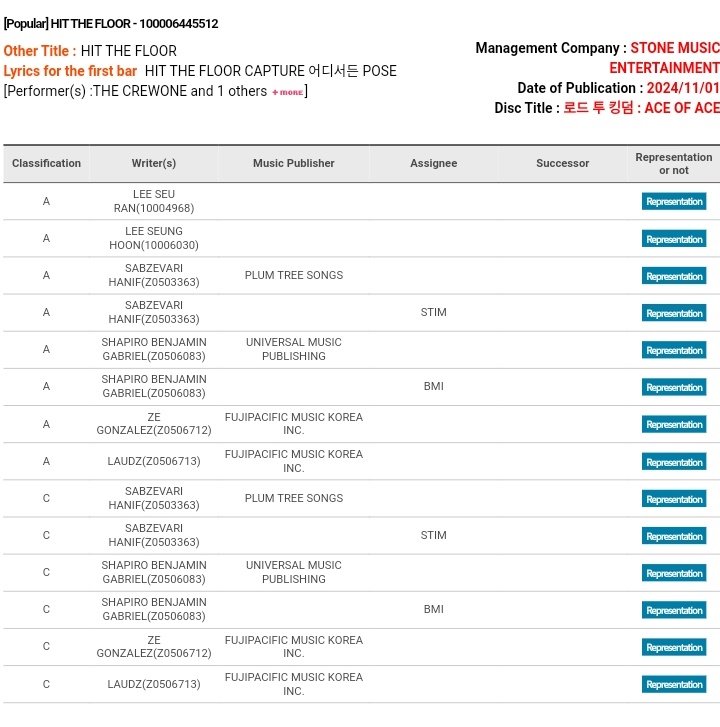The image size is (720, 727).
Task: Select the Writer(s) column header
Action: [x=154, y=163]
